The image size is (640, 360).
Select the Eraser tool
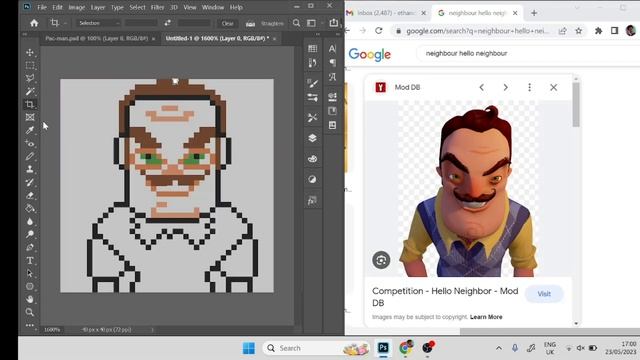30,196
